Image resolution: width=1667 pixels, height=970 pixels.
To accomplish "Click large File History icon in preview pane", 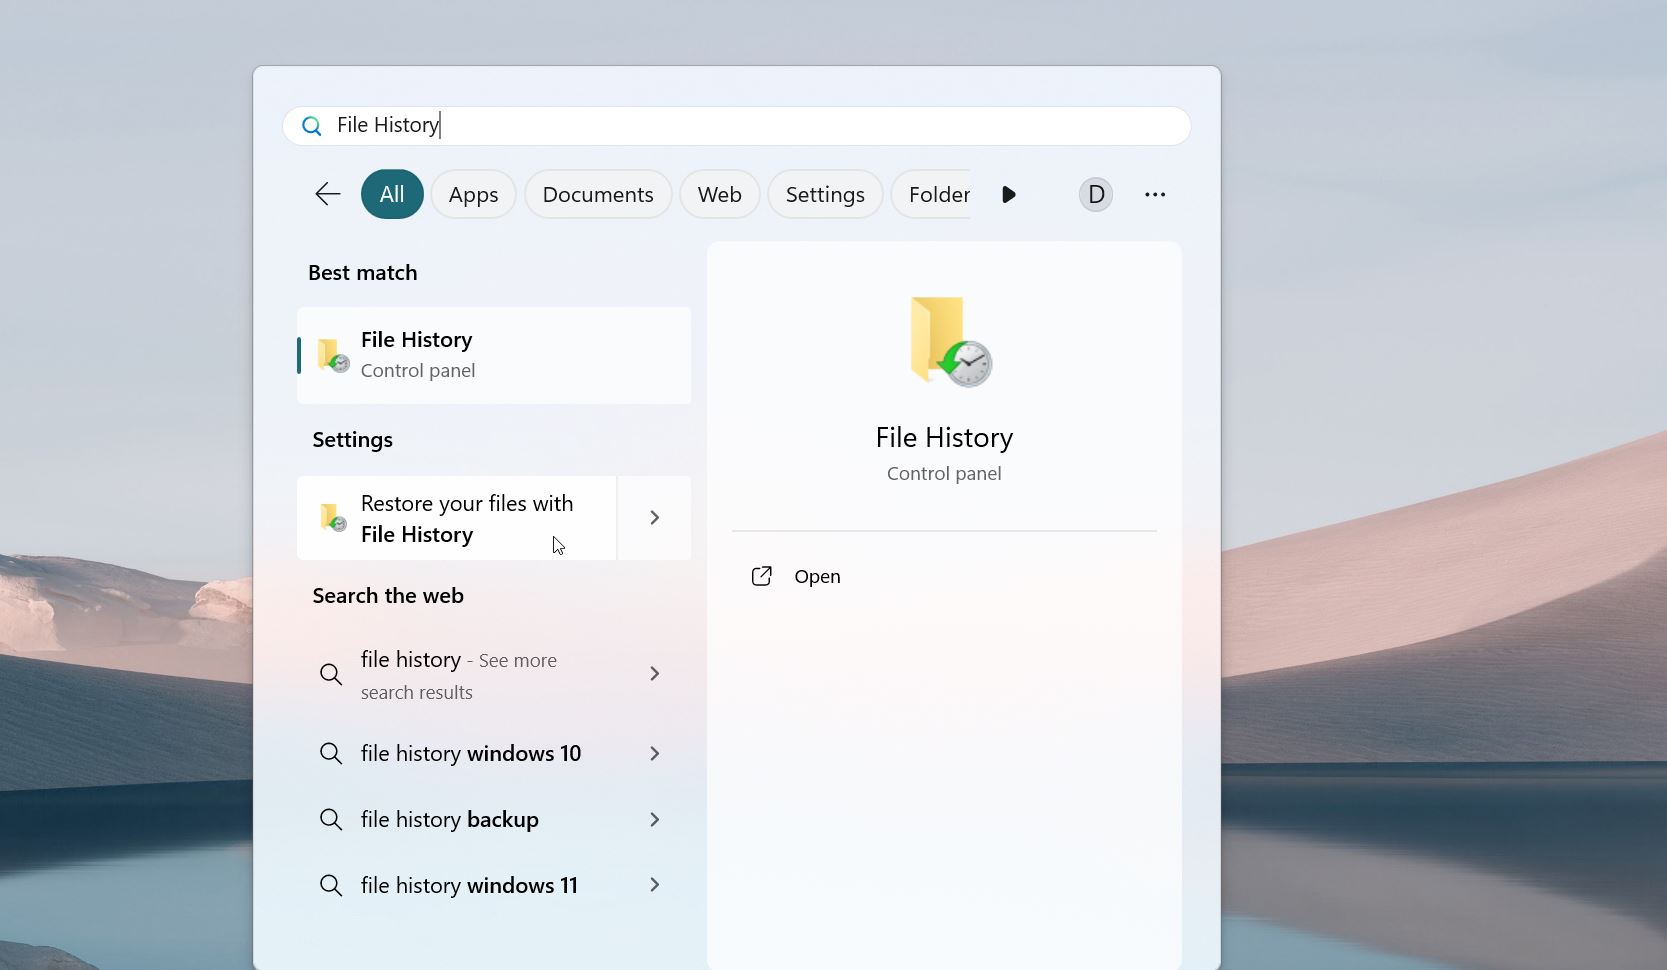I will 950,341.
